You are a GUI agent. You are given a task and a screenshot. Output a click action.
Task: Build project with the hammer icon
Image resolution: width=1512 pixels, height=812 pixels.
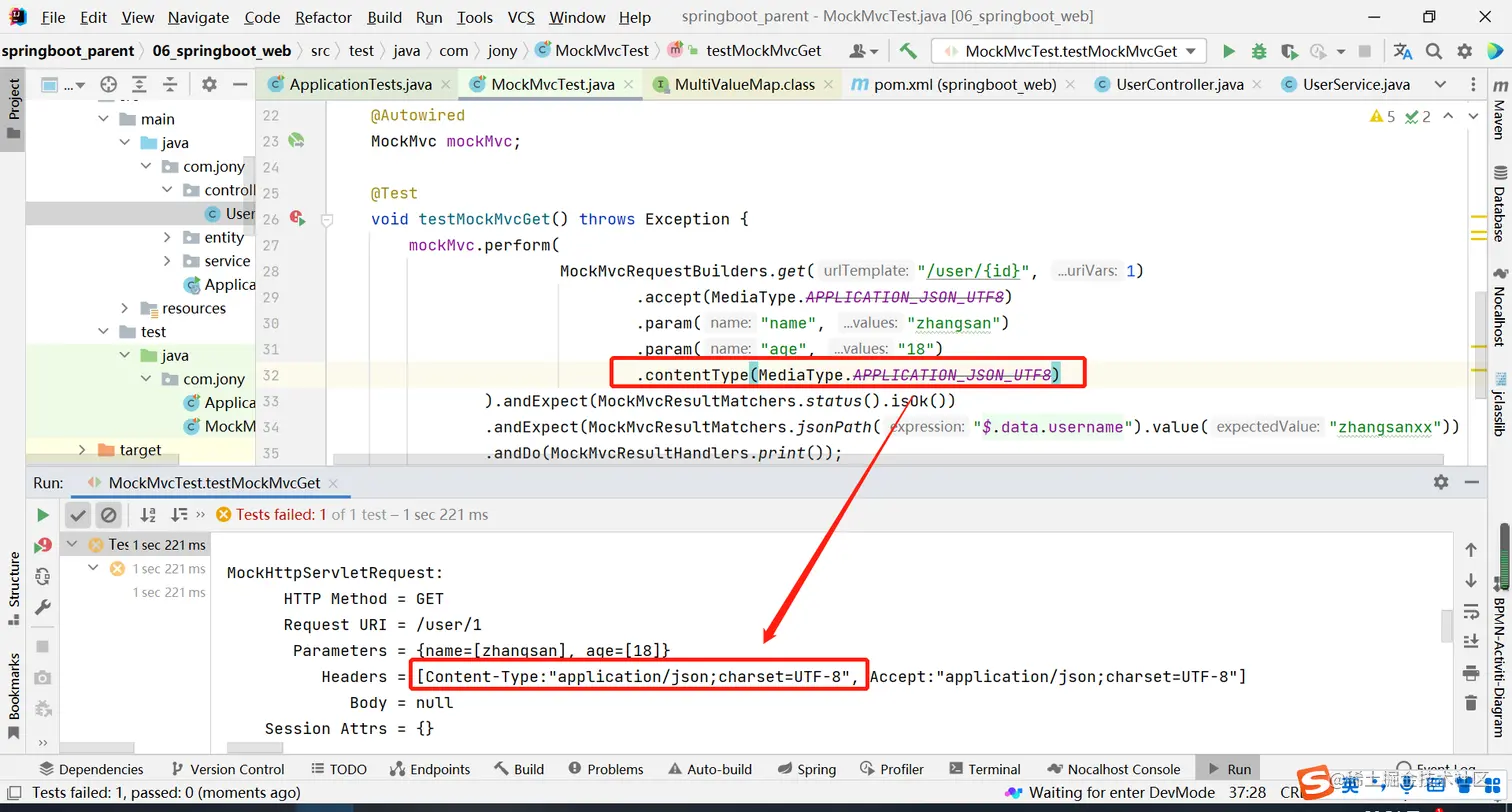[908, 51]
